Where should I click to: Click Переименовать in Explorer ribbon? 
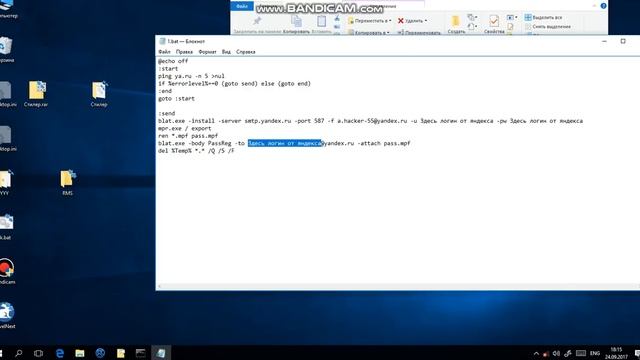coord(419,32)
